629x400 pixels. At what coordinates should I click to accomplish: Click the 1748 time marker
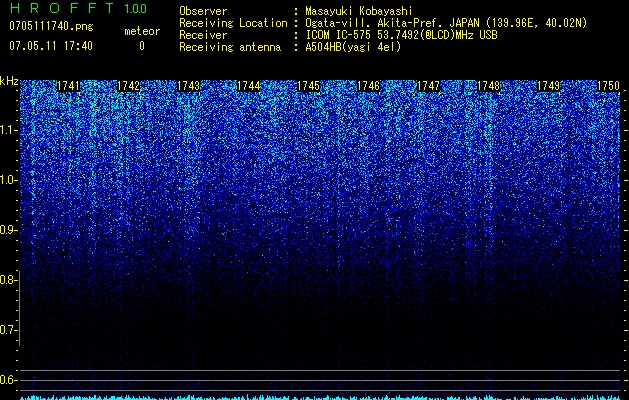[x=489, y=86]
